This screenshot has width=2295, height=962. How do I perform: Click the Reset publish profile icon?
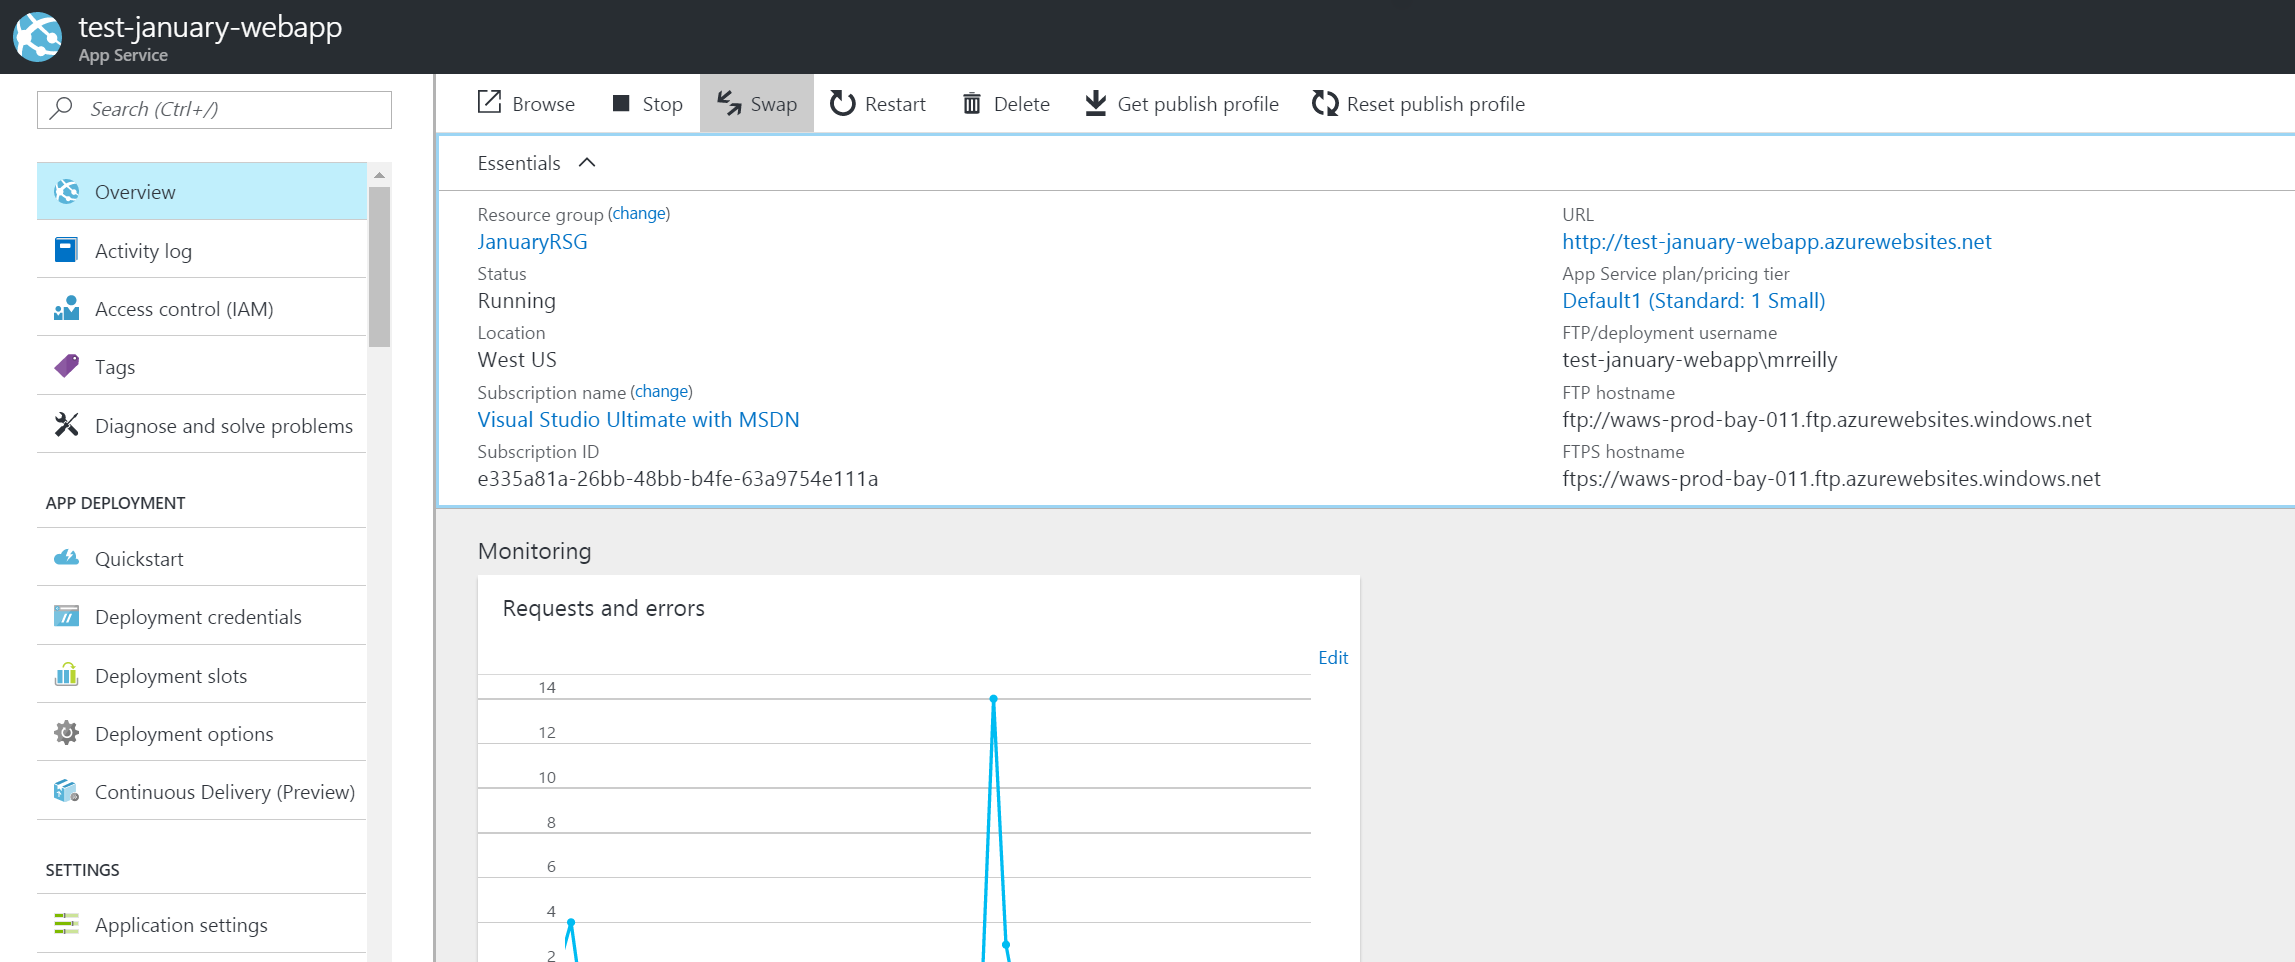click(1325, 103)
